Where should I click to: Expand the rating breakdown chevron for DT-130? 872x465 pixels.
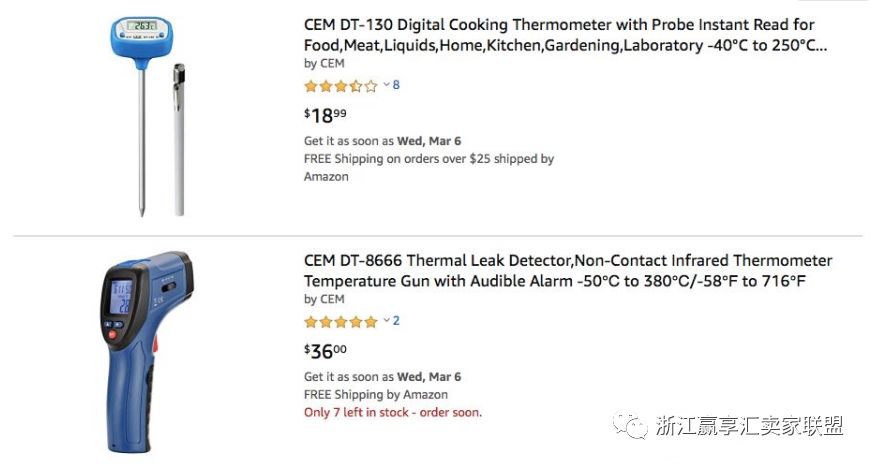point(386,85)
